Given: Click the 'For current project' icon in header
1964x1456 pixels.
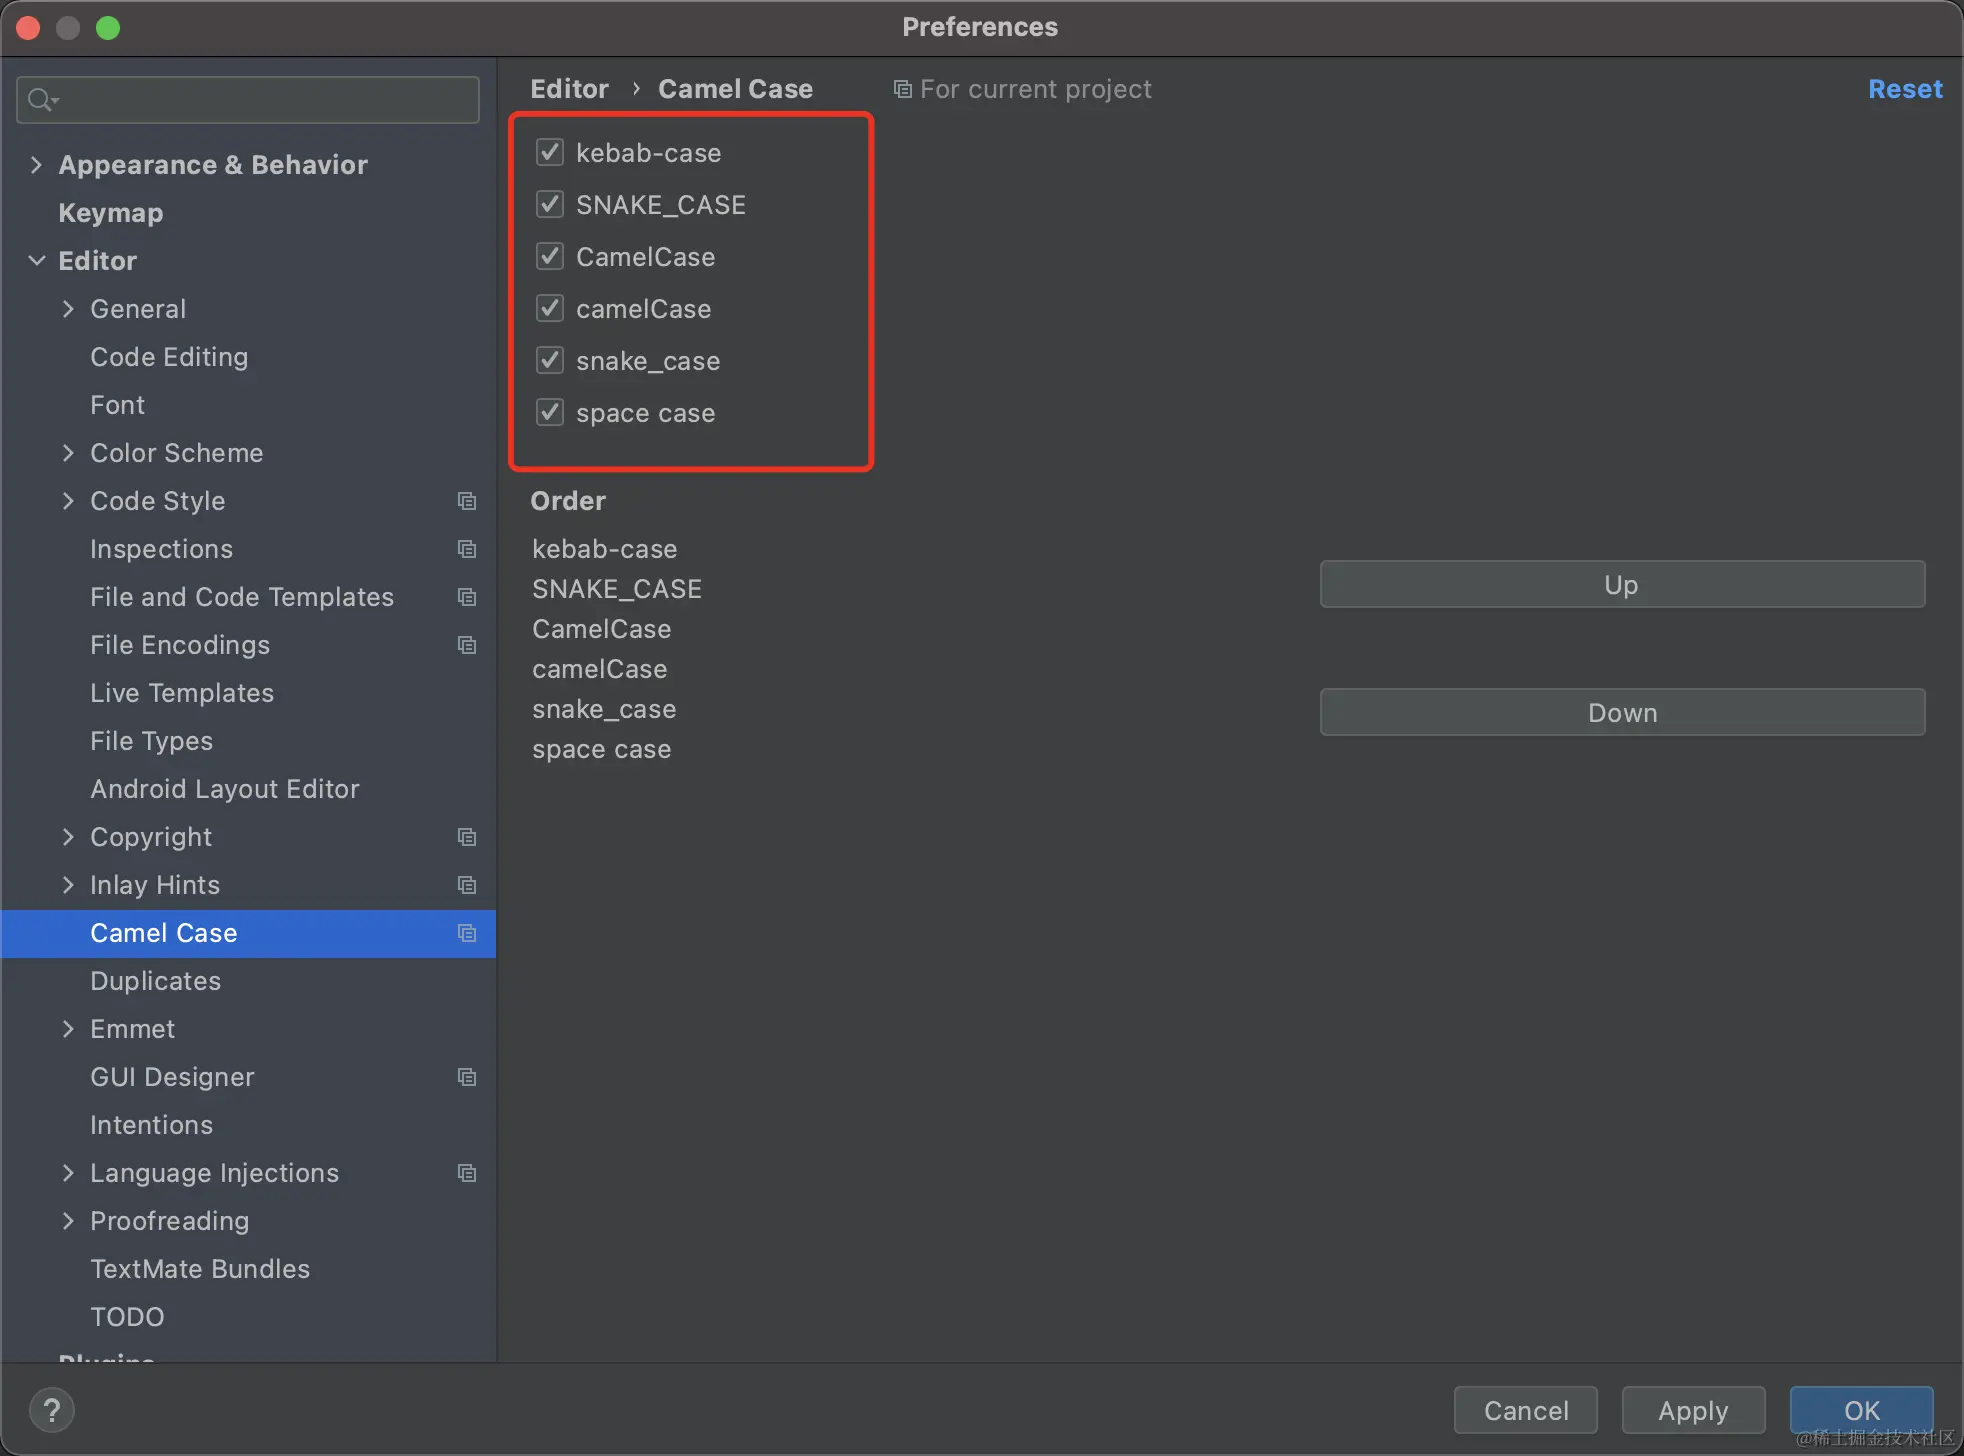Looking at the screenshot, I should [x=901, y=89].
